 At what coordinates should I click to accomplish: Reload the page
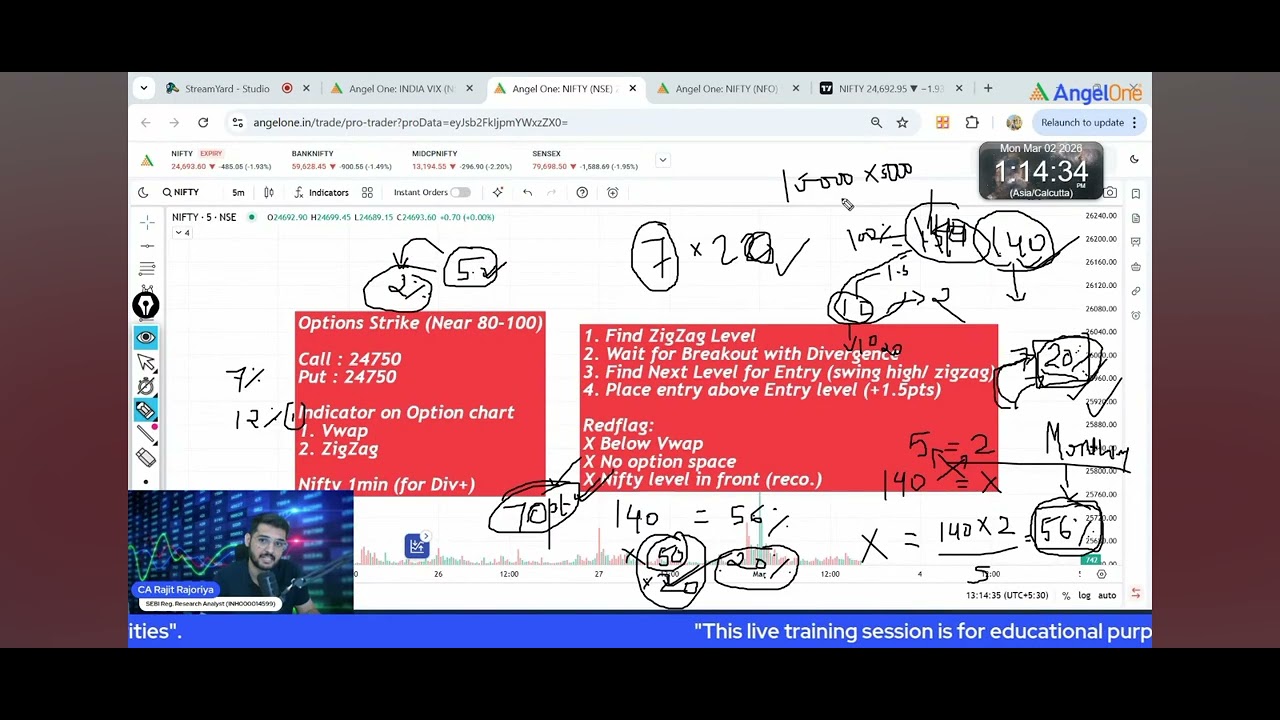pos(203,122)
